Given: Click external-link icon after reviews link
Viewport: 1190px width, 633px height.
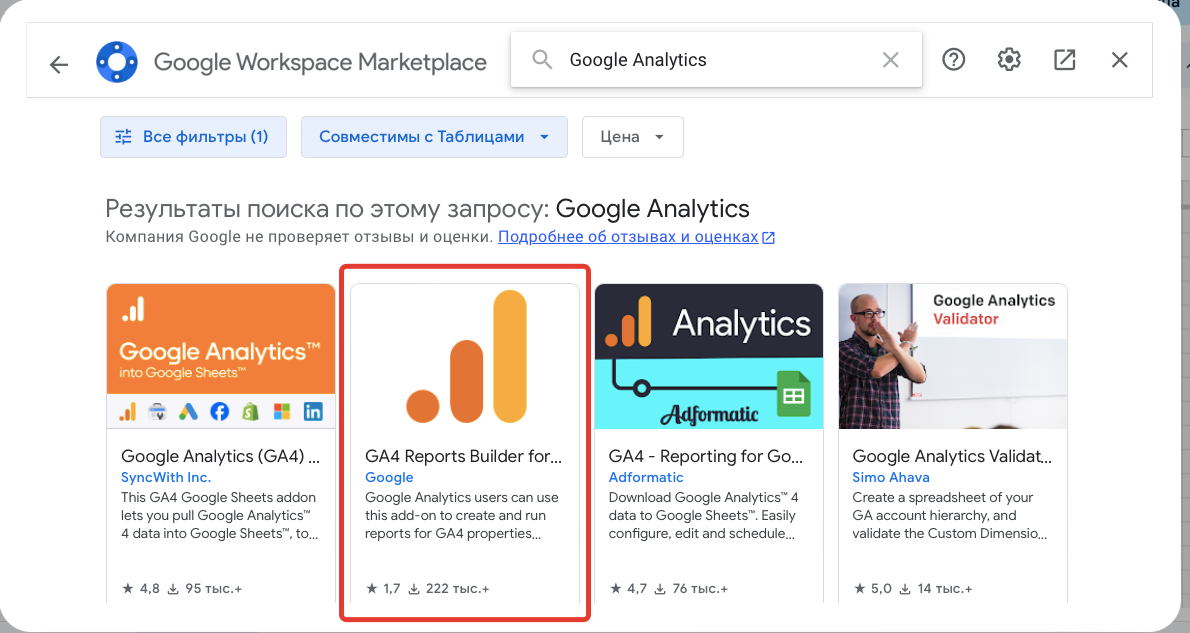Looking at the screenshot, I should click(768, 238).
